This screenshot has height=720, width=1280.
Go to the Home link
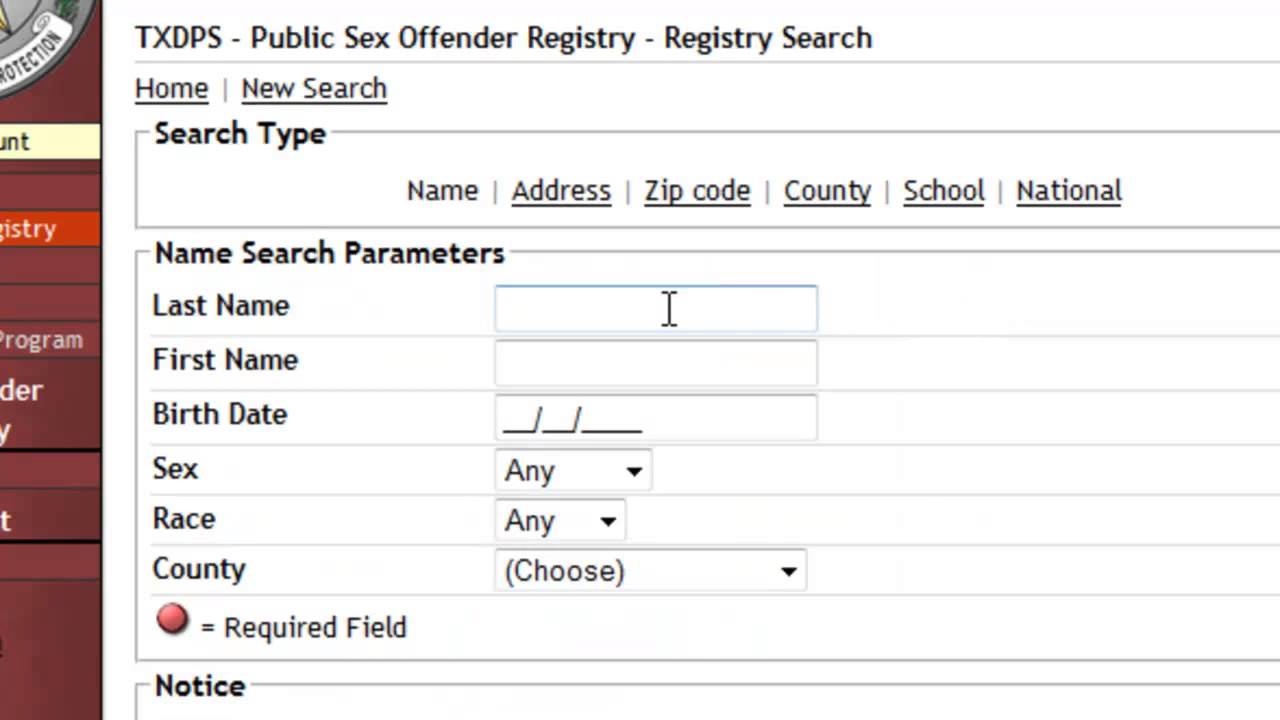point(171,89)
